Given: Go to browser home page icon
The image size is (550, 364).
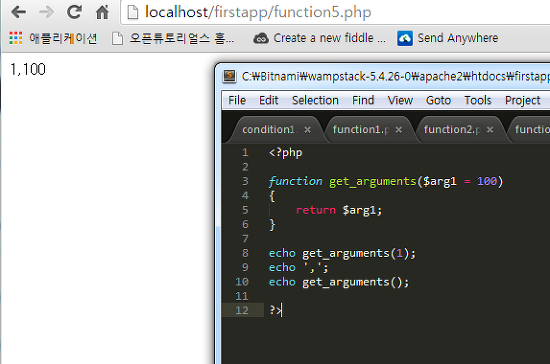Looking at the screenshot, I should (102, 12).
